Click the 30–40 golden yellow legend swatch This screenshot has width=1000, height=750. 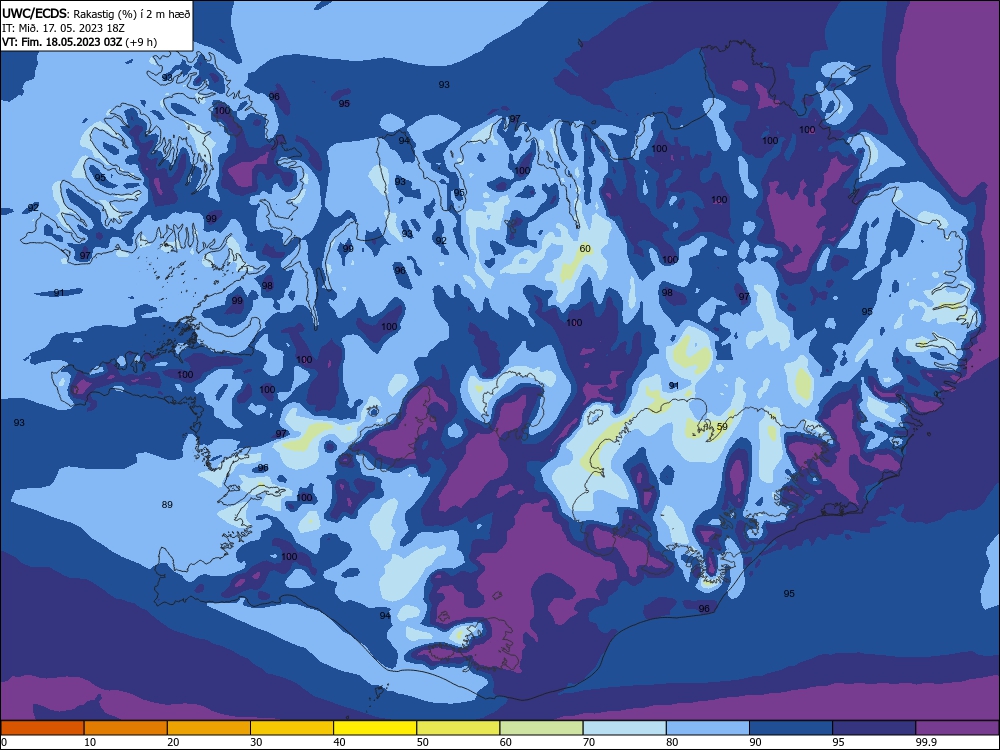(292, 728)
